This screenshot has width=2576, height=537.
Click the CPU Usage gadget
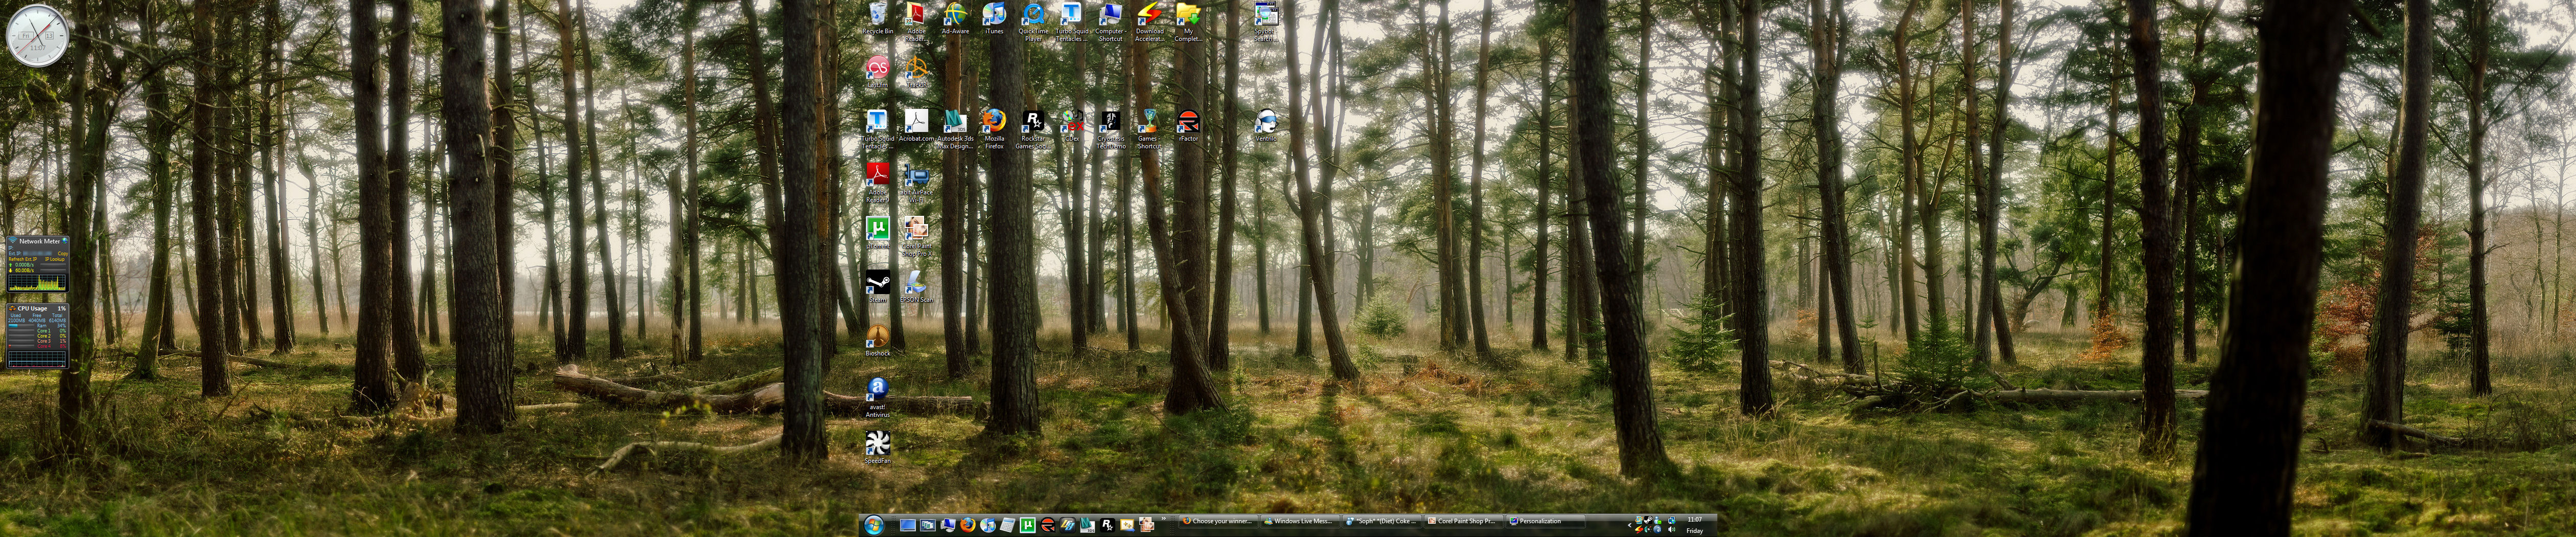(x=37, y=336)
